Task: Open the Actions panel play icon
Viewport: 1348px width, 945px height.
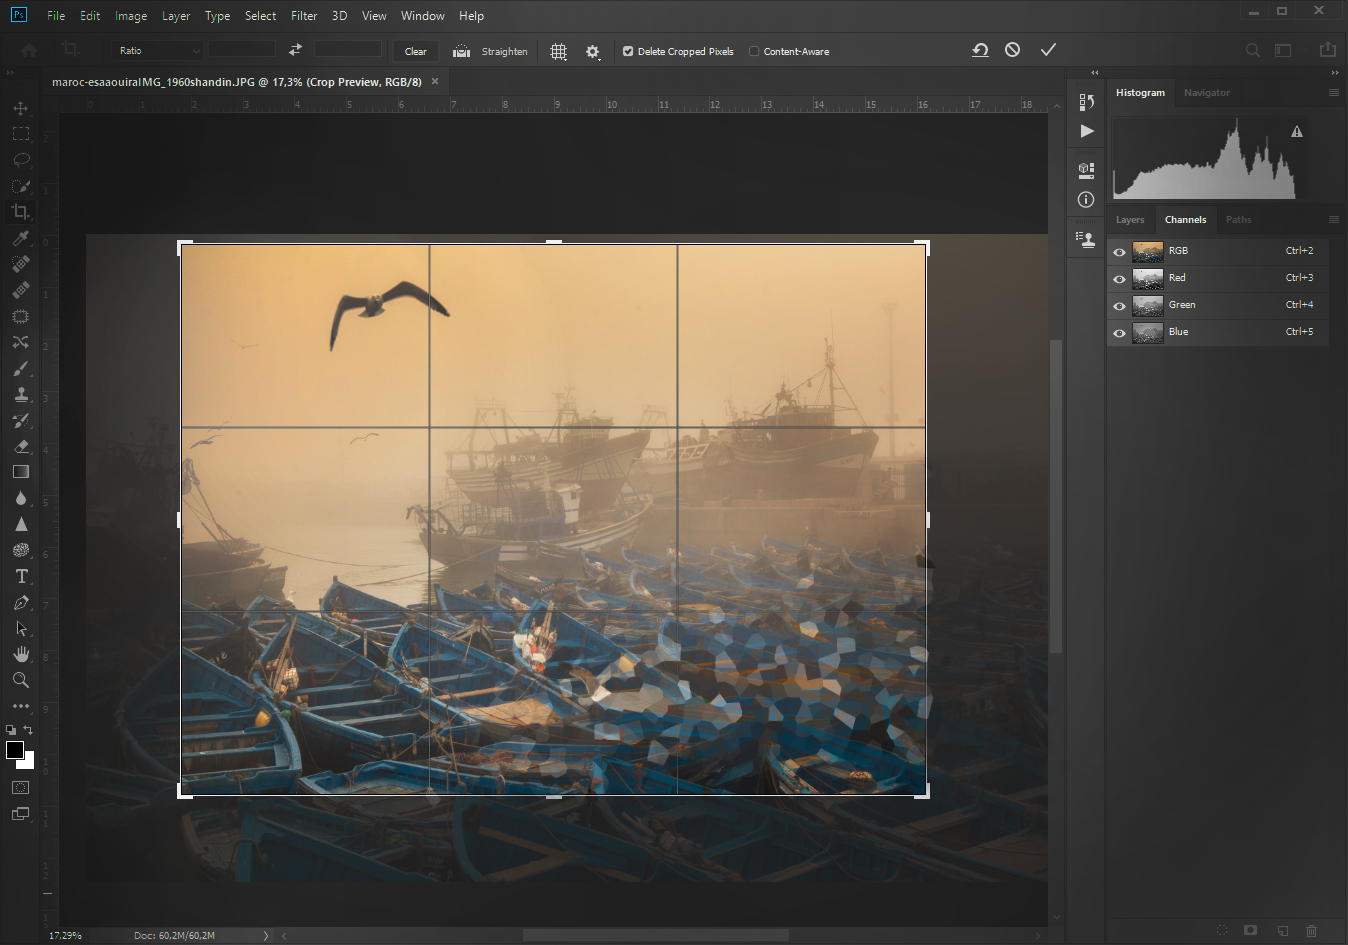Action: point(1087,131)
